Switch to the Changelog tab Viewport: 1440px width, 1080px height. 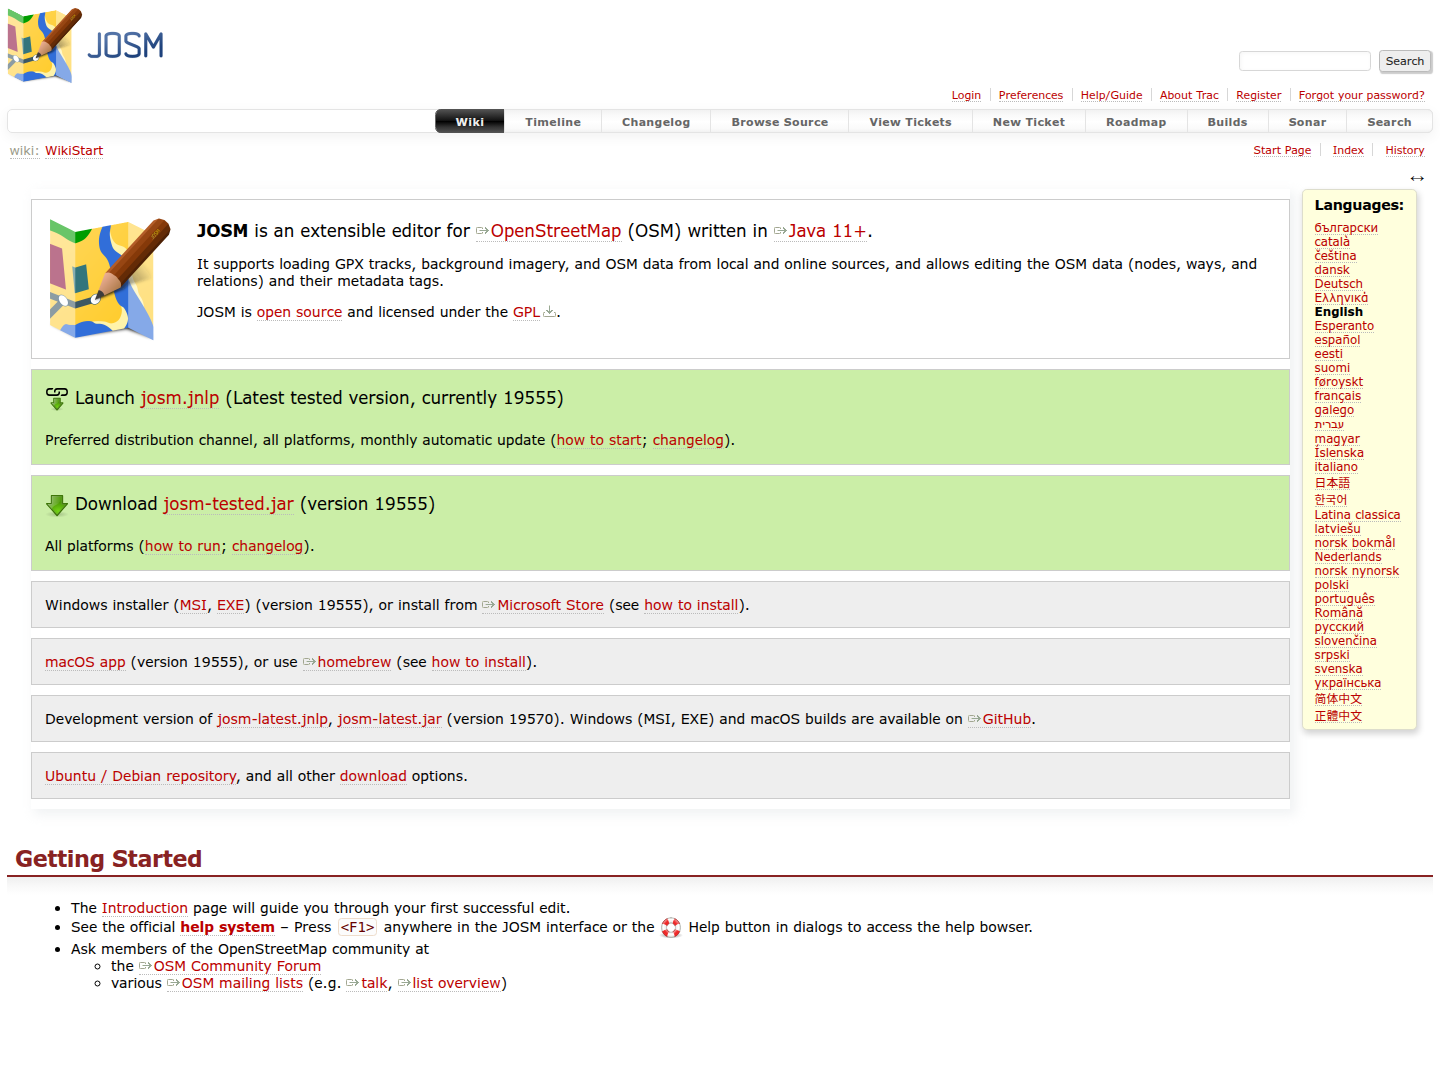pos(656,122)
